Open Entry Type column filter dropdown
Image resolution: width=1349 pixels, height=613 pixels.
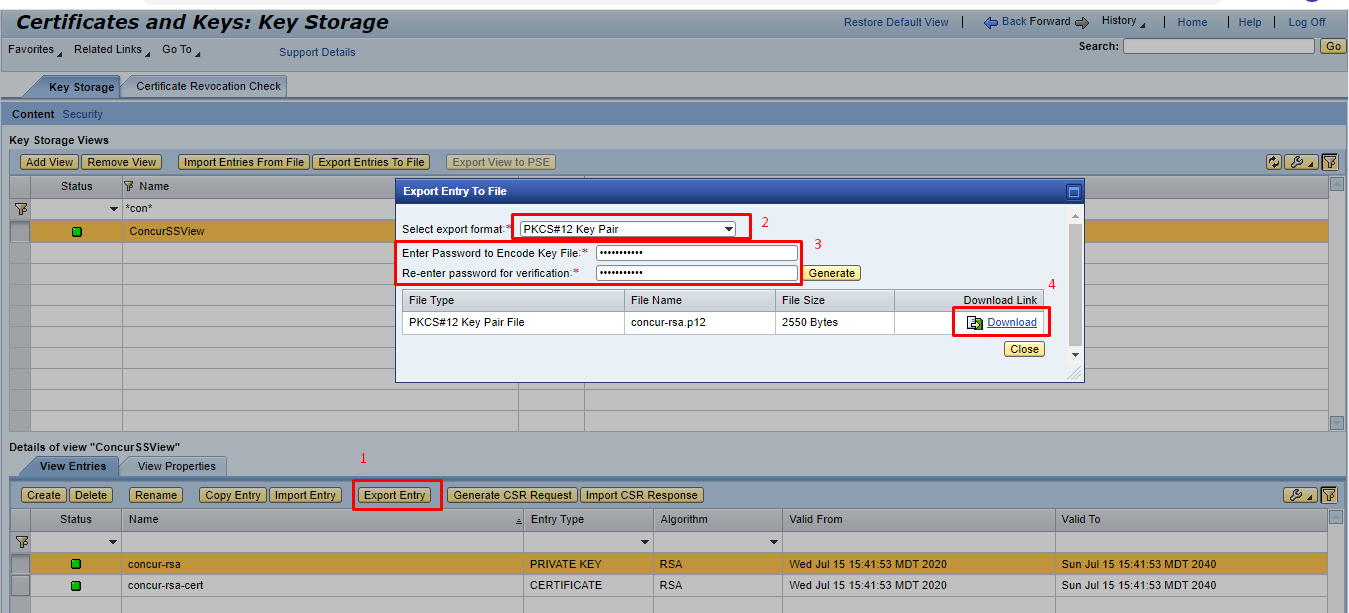[x=644, y=542]
